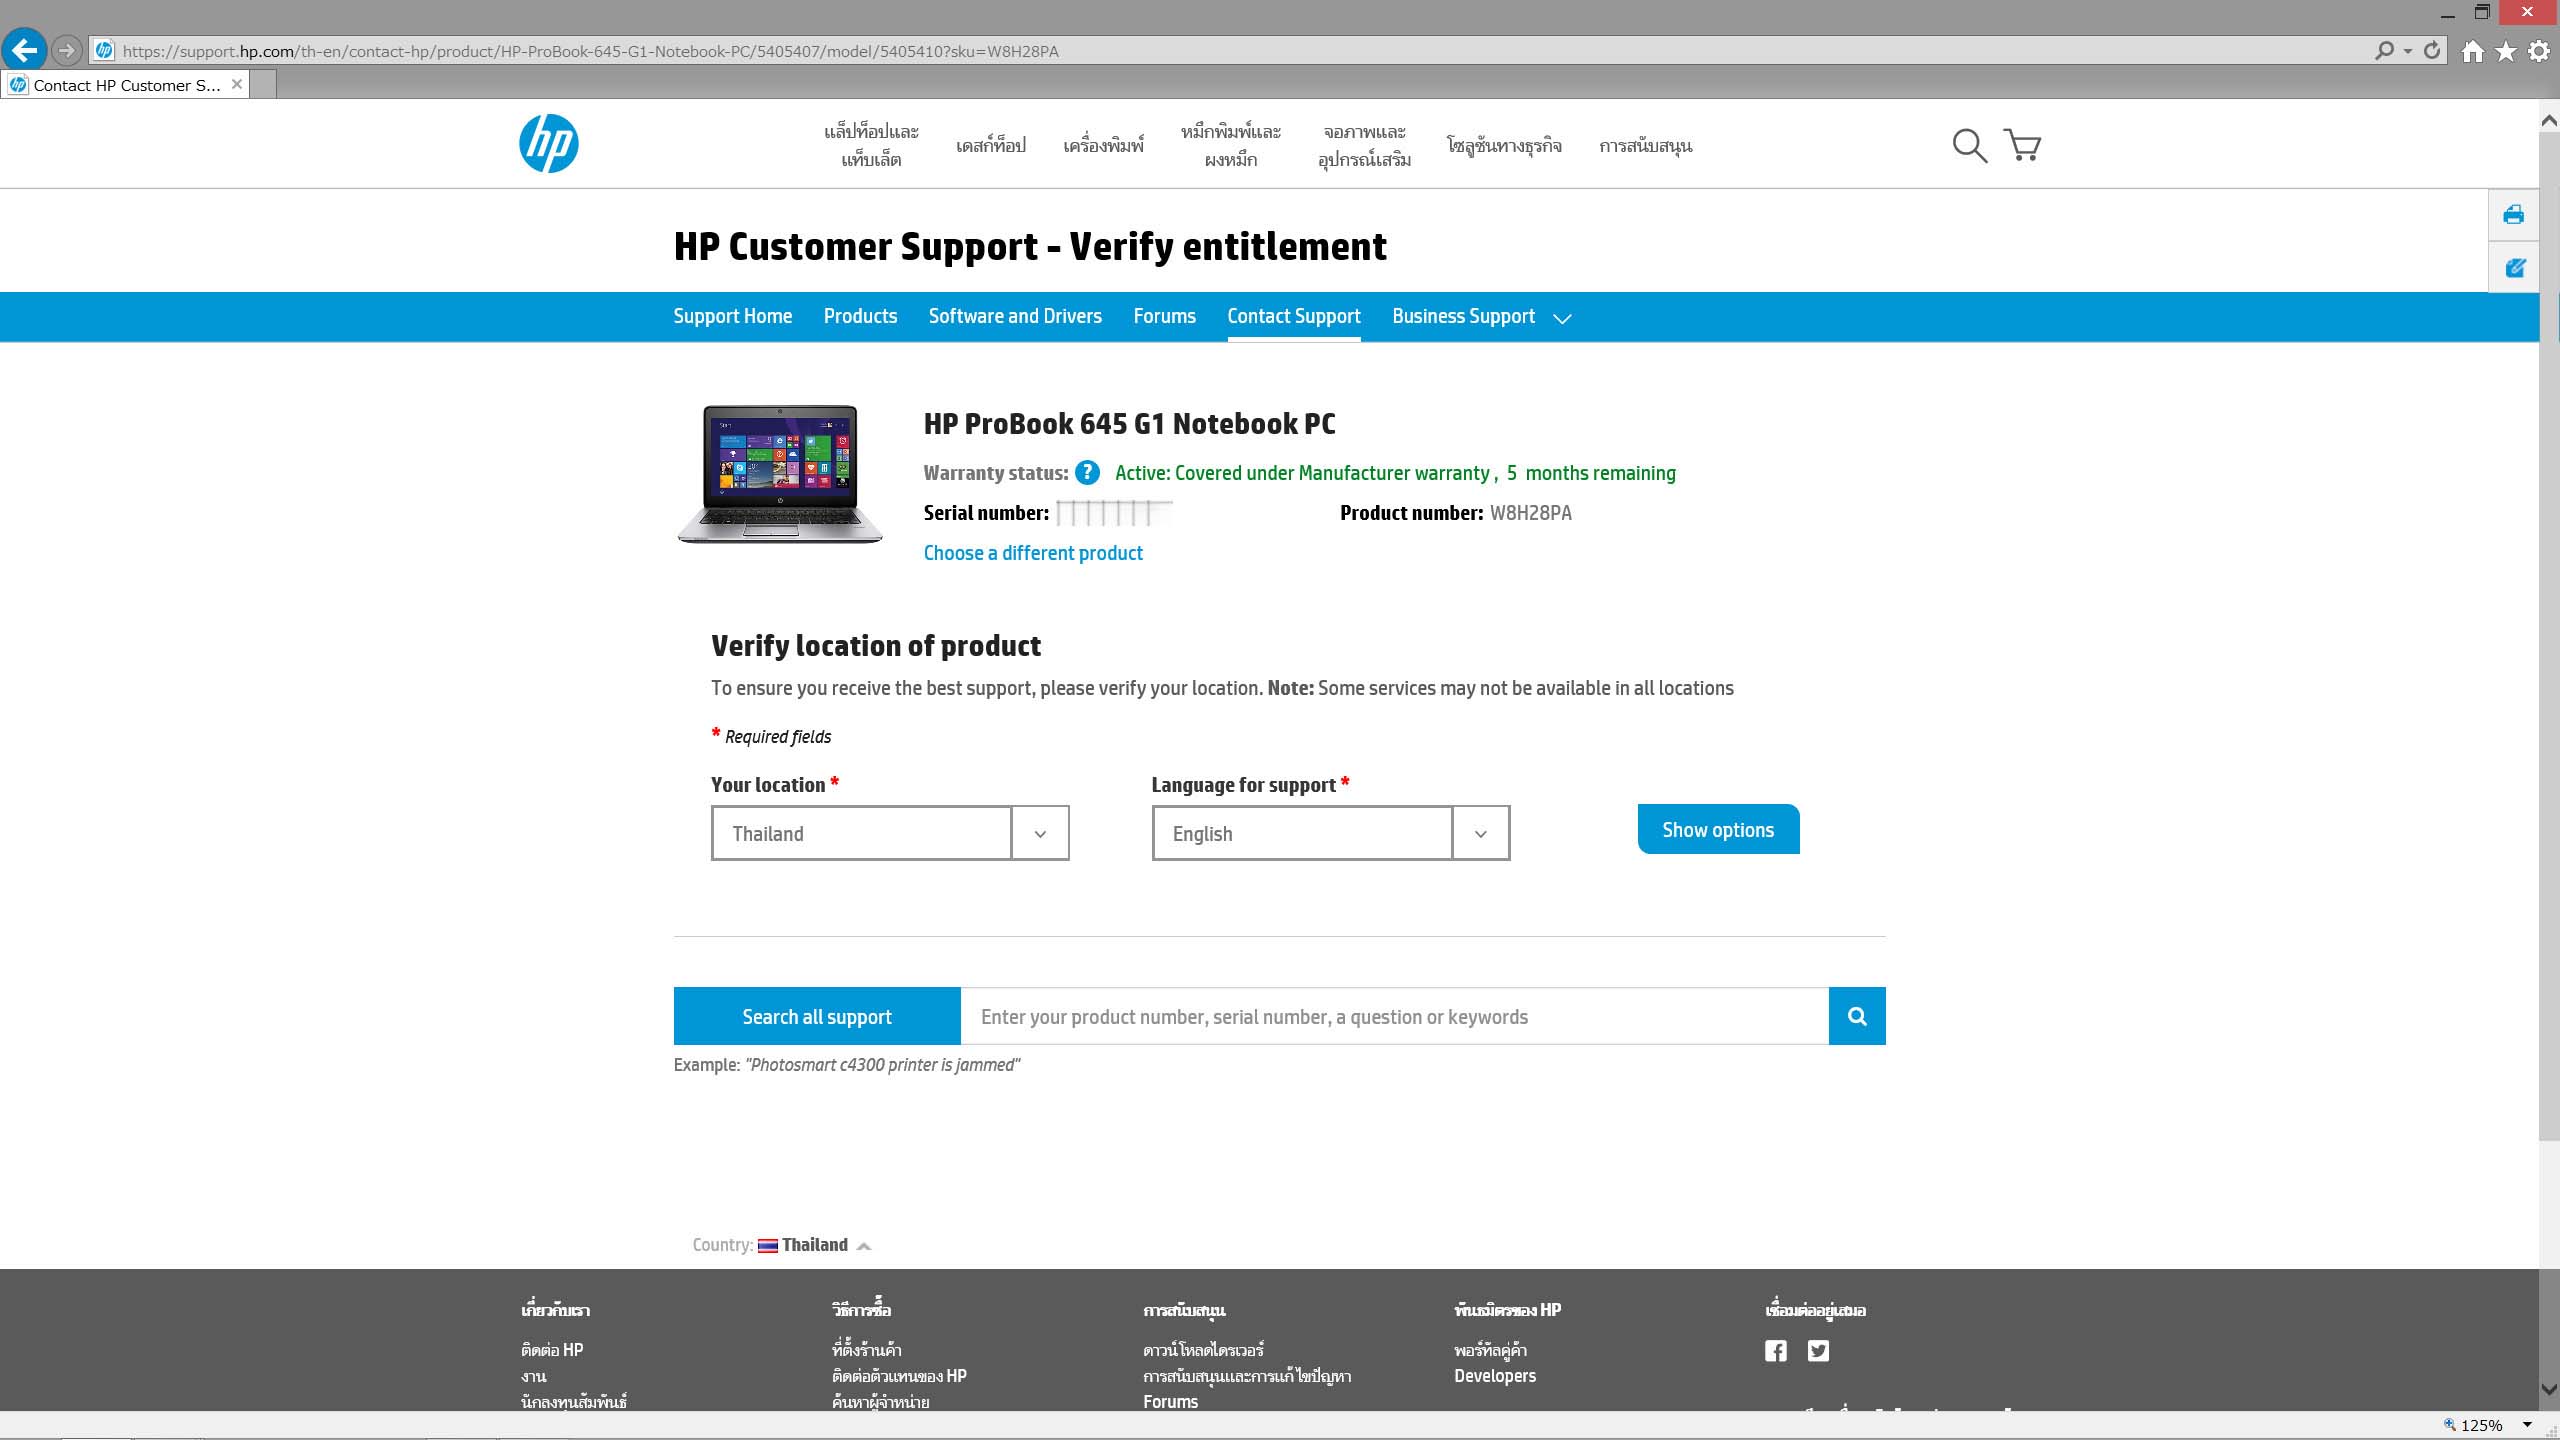Go to Support Home tab
2560x1440 pixels.
click(x=732, y=316)
